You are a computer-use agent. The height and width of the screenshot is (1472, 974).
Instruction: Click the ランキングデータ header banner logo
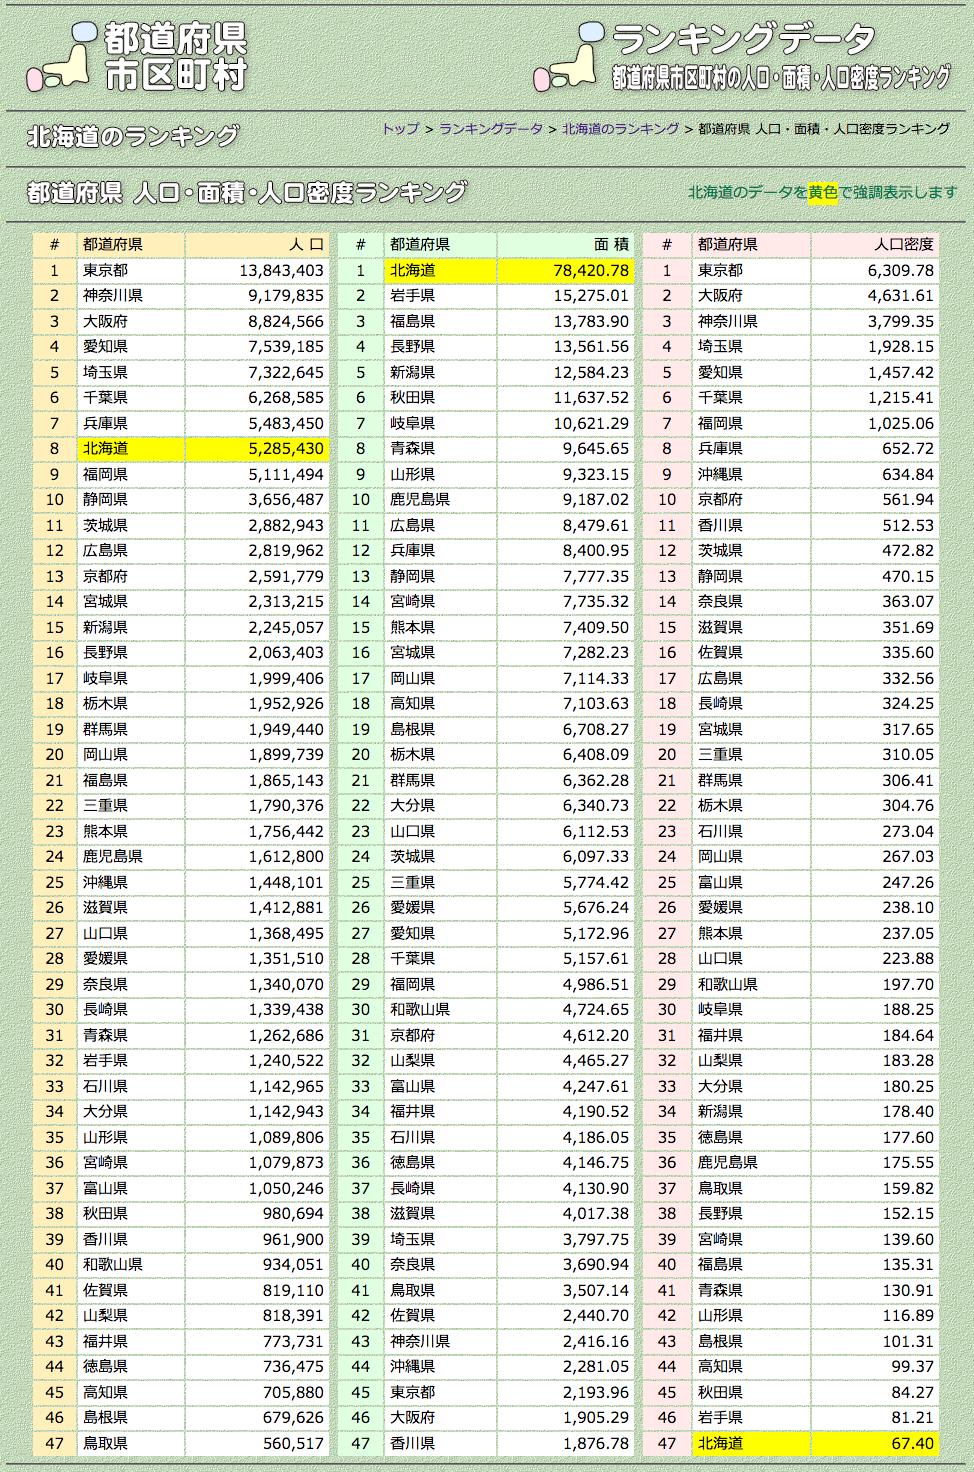coord(742,55)
